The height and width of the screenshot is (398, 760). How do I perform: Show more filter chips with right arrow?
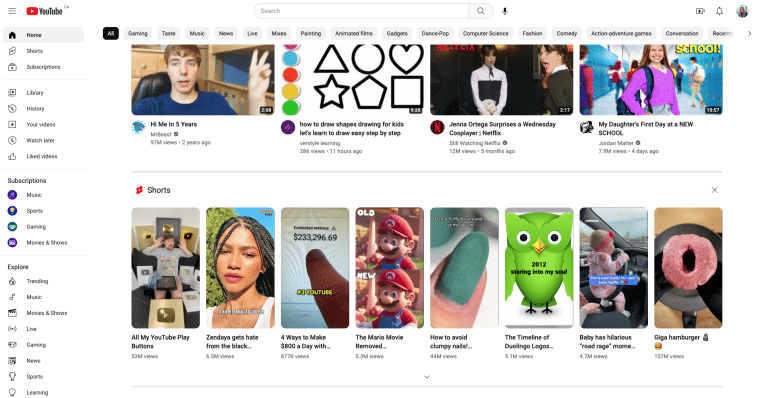pyautogui.click(x=749, y=33)
